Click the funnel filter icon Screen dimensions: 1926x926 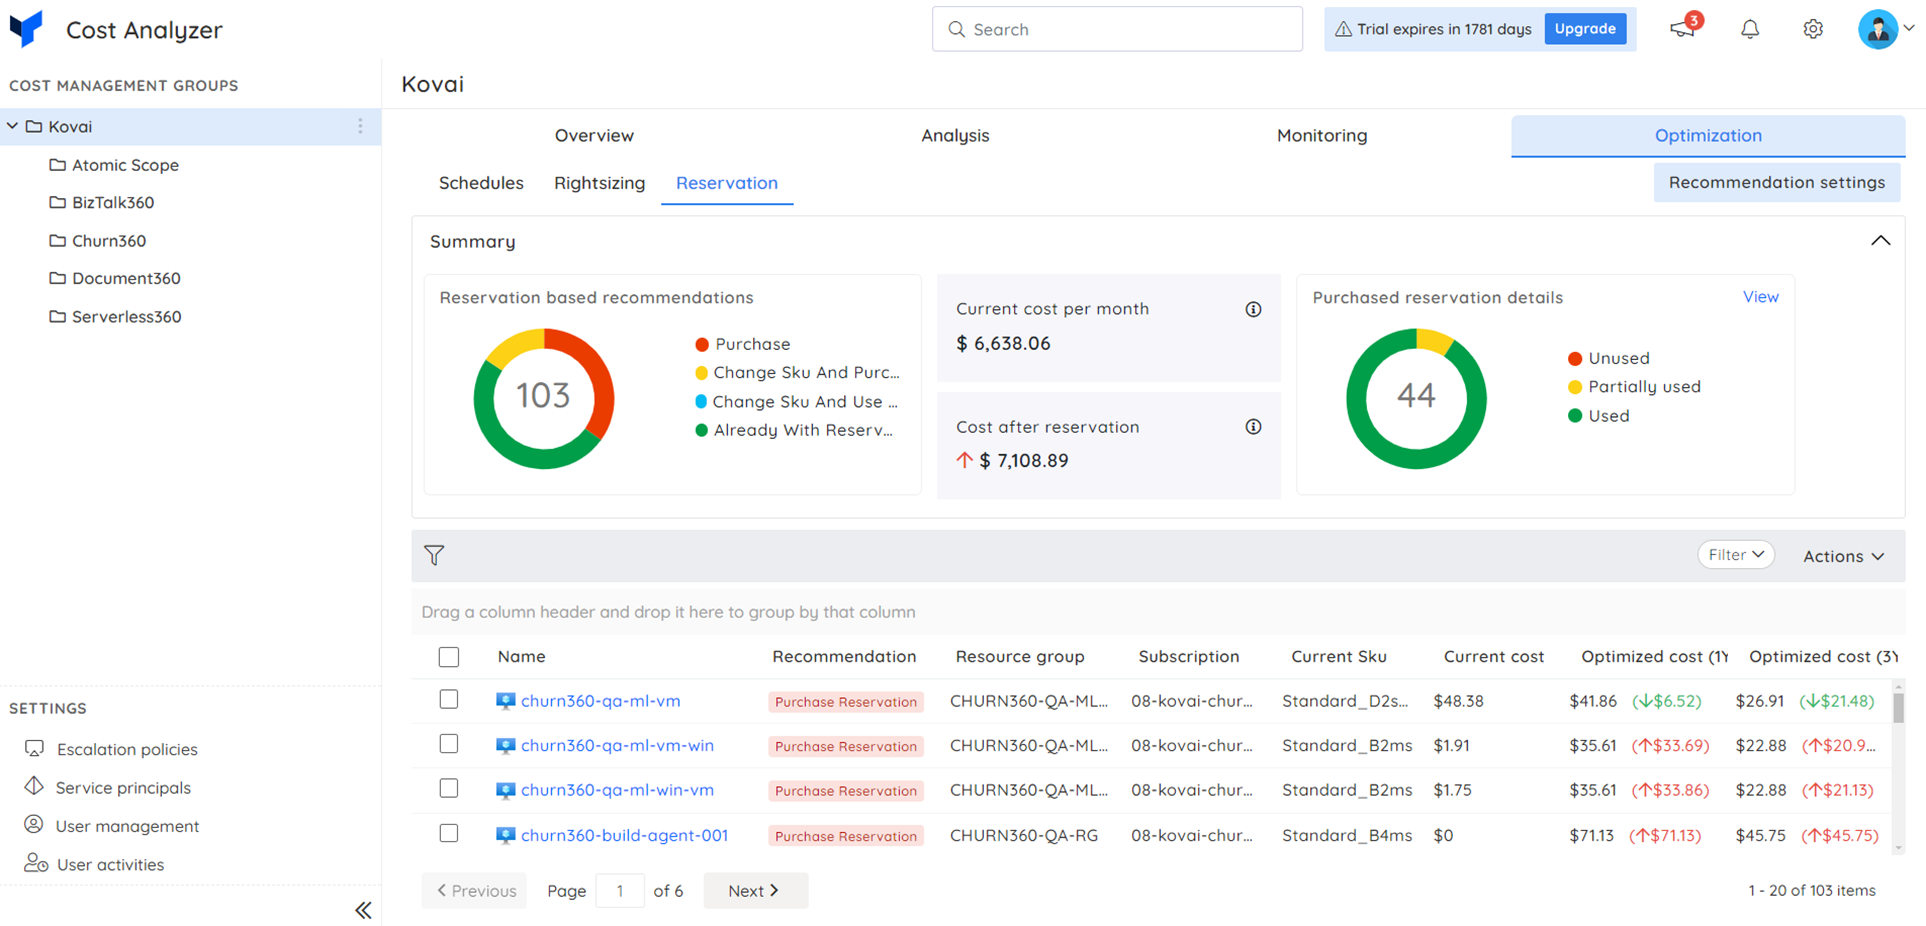pos(434,555)
